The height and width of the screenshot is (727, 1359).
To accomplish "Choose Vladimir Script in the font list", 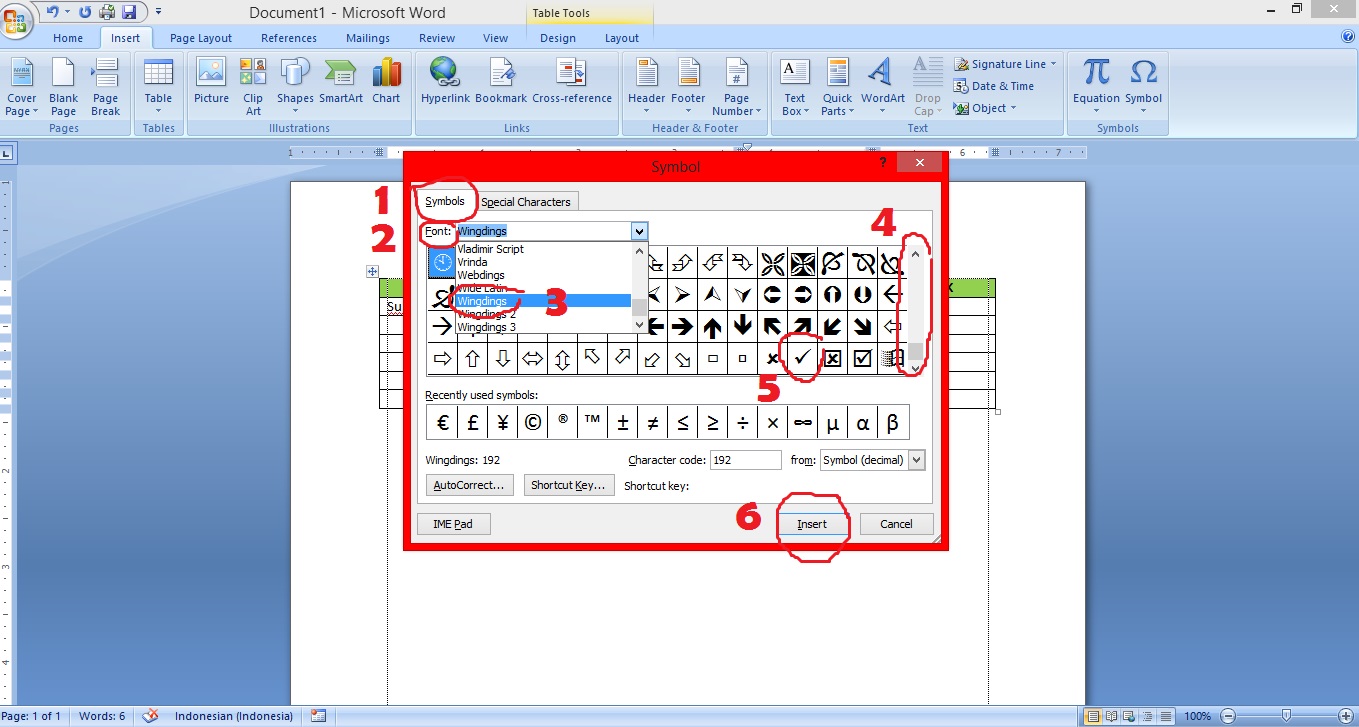I will click(543, 249).
